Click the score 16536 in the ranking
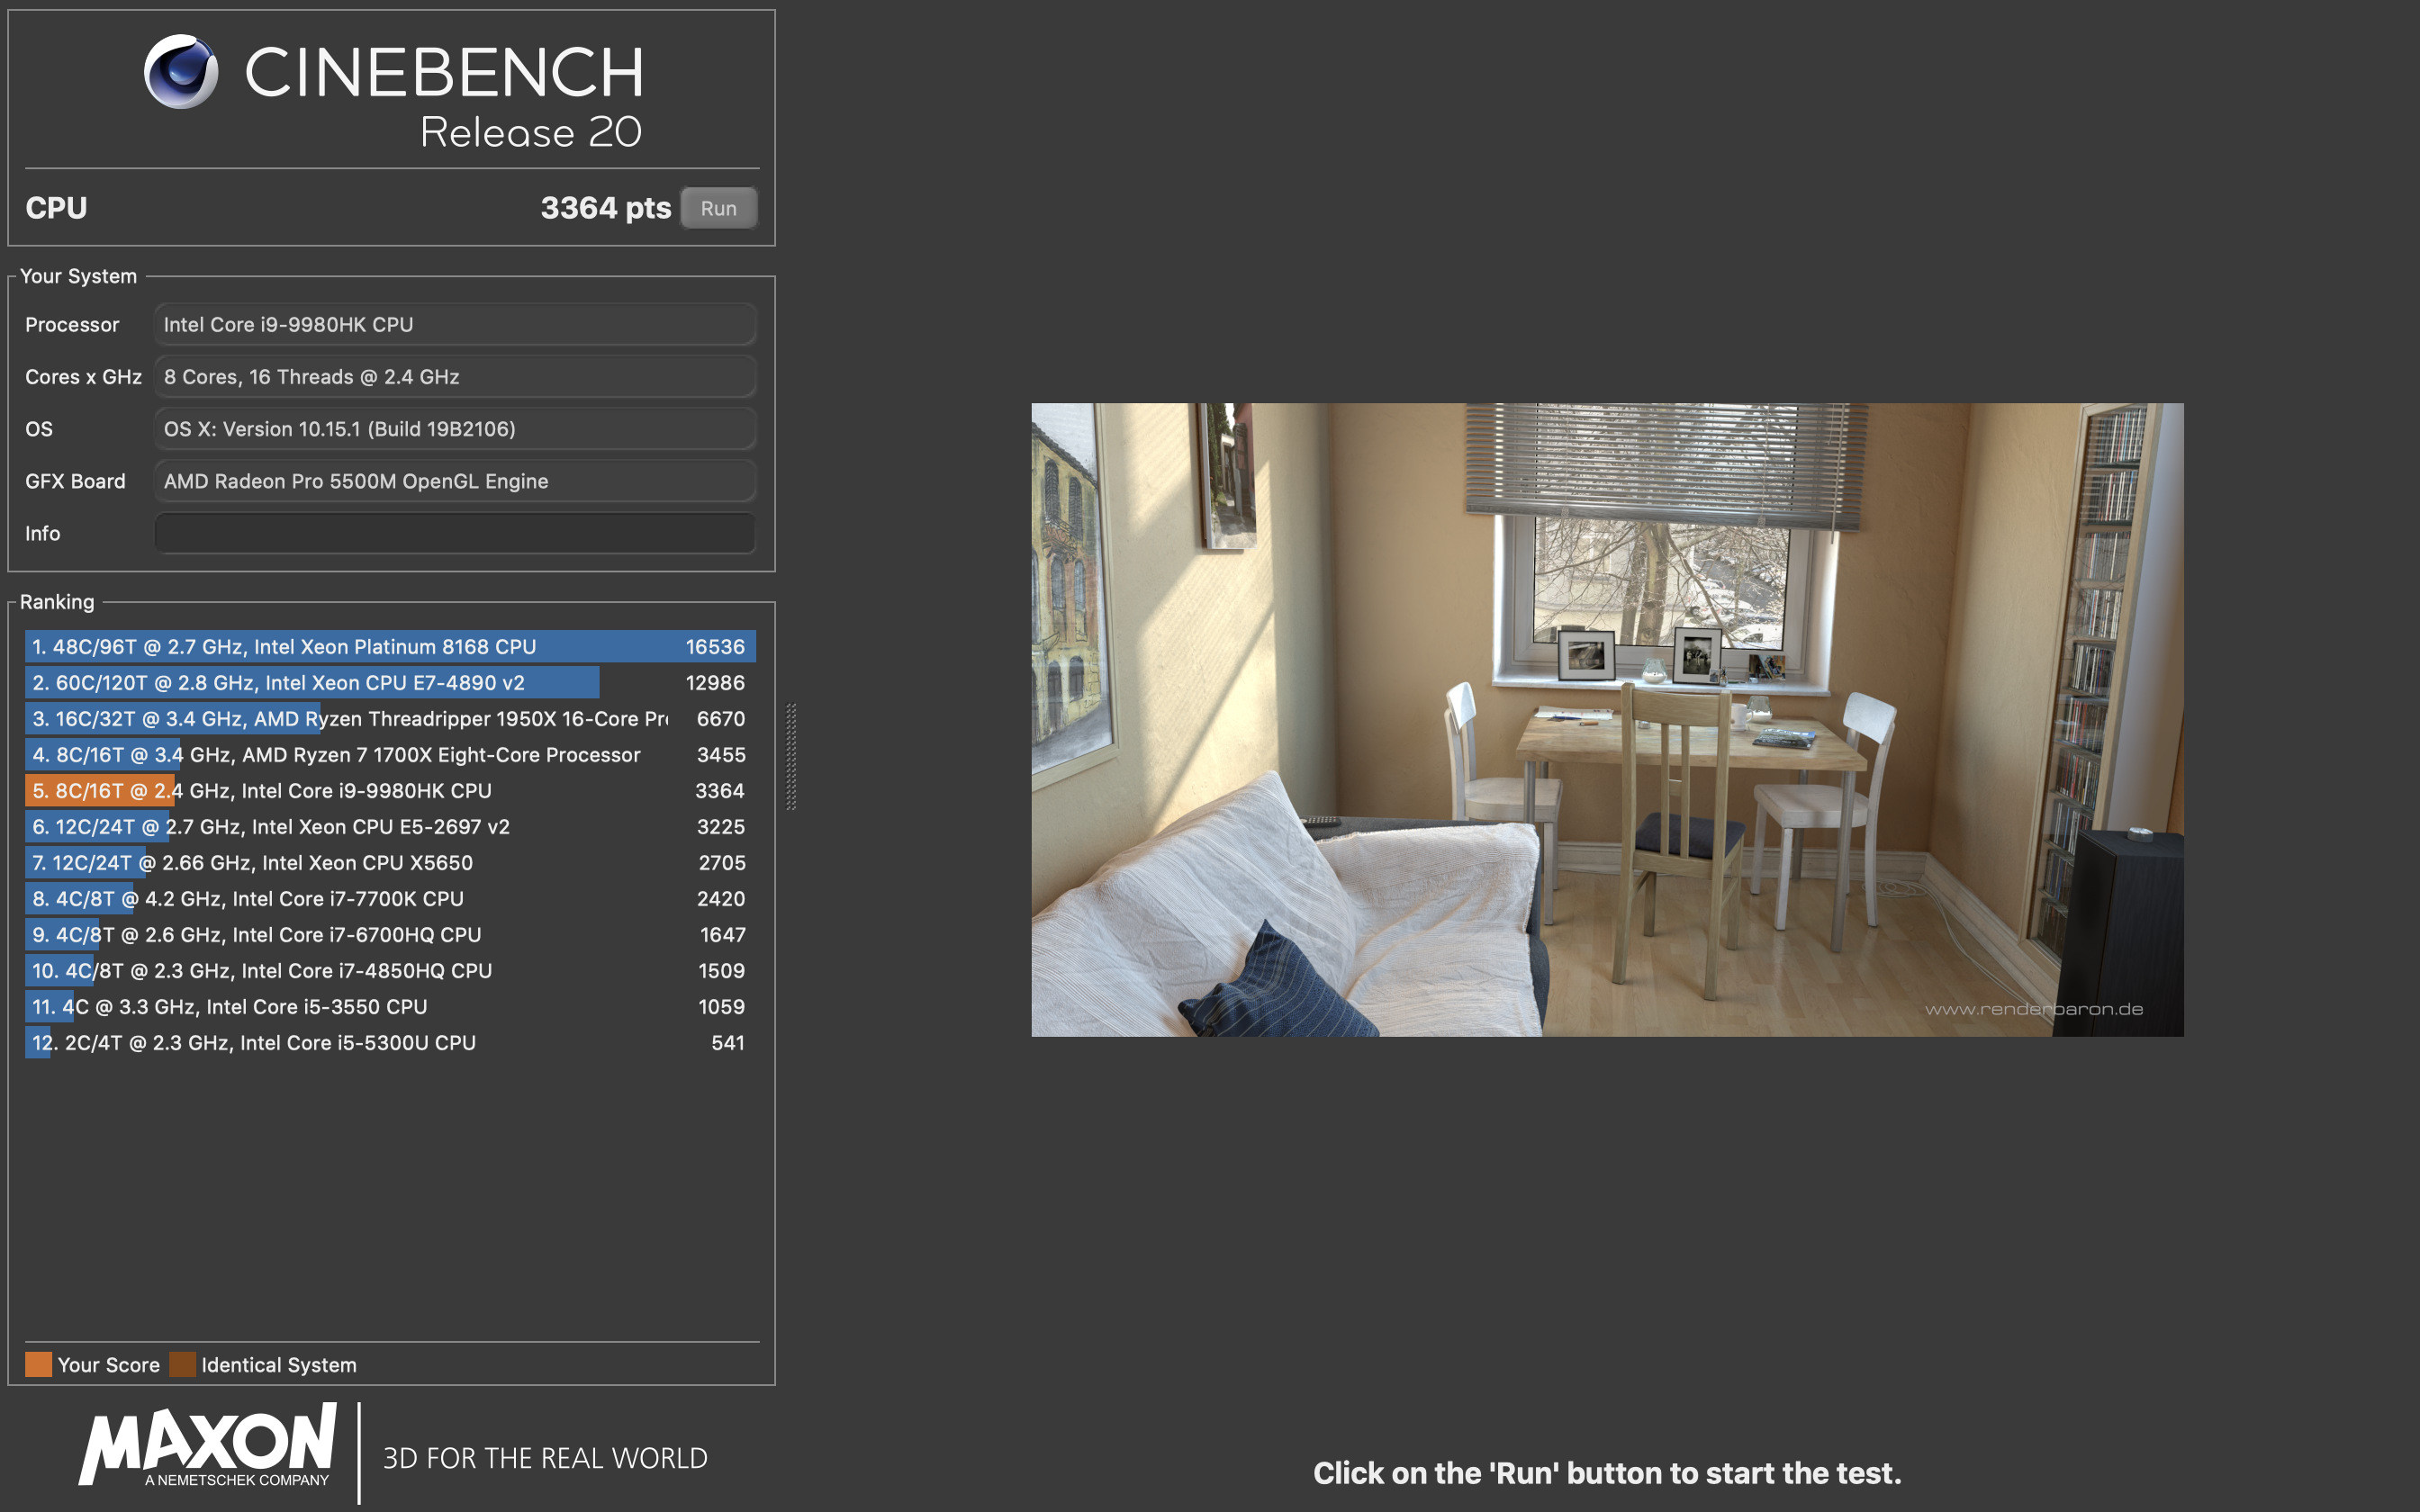The height and width of the screenshot is (1512, 2420). pos(715,647)
